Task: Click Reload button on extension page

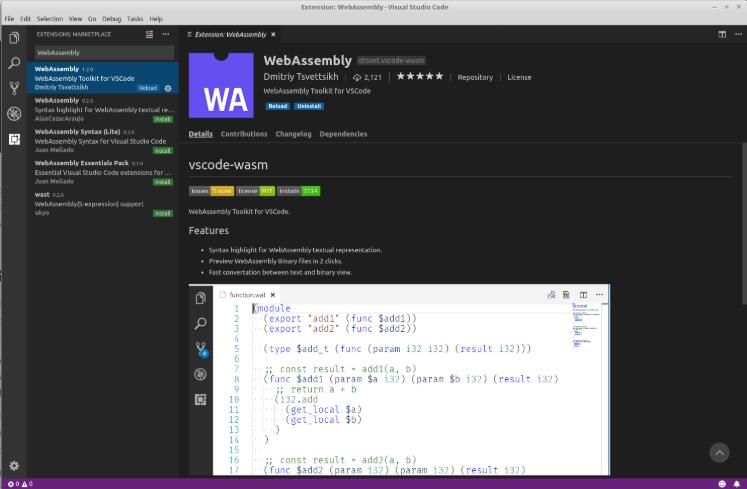Action: point(278,106)
